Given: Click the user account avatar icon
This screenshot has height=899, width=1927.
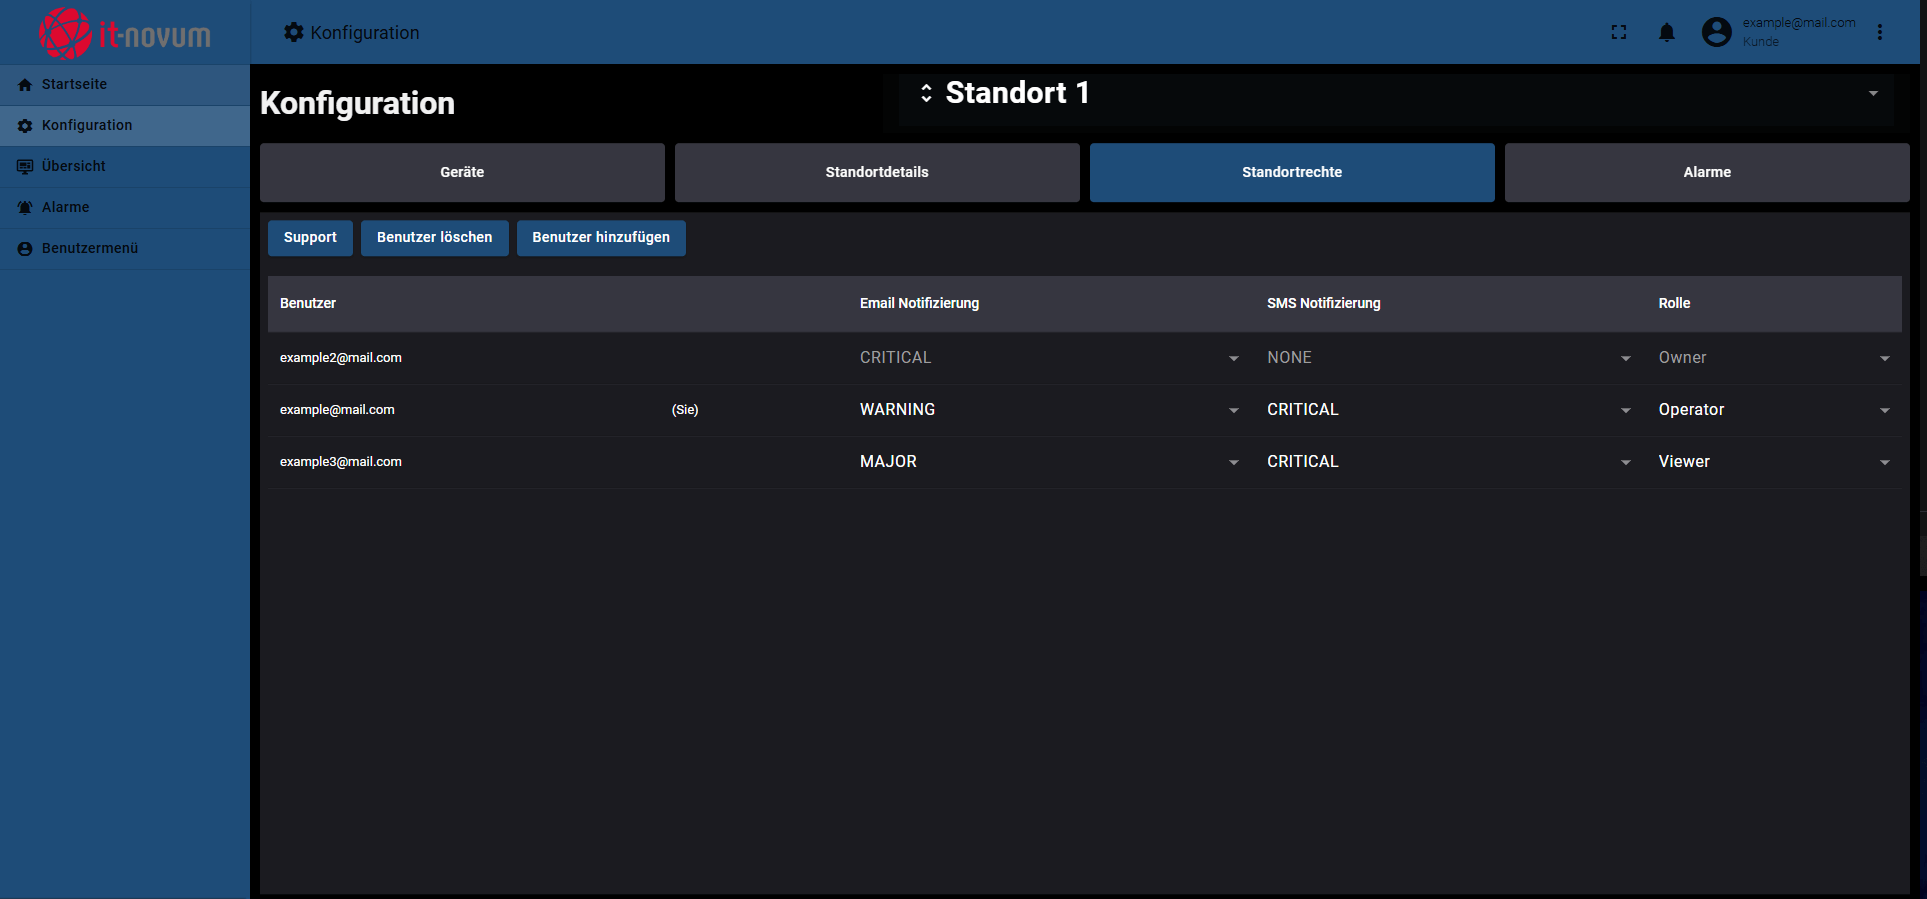Looking at the screenshot, I should [x=1716, y=33].
